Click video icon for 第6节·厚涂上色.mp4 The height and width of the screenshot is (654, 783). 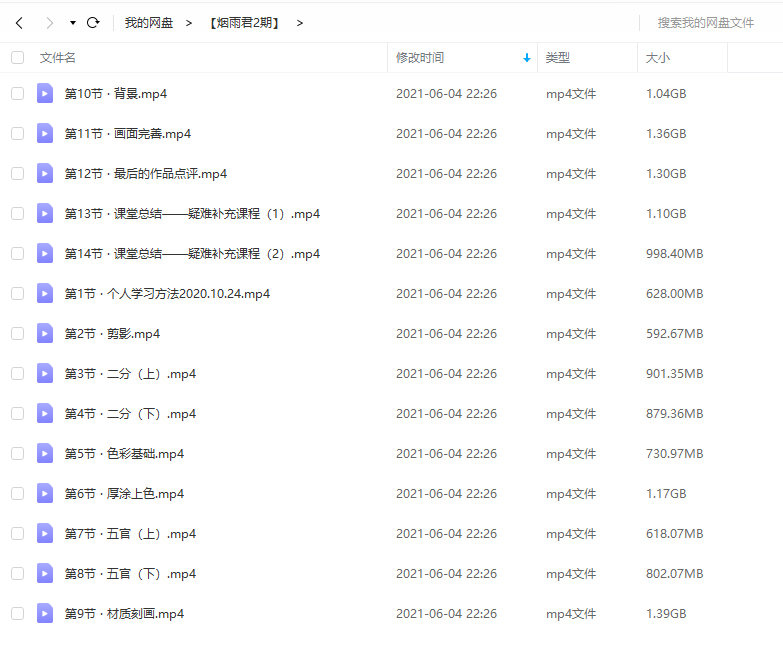(45, 493)
